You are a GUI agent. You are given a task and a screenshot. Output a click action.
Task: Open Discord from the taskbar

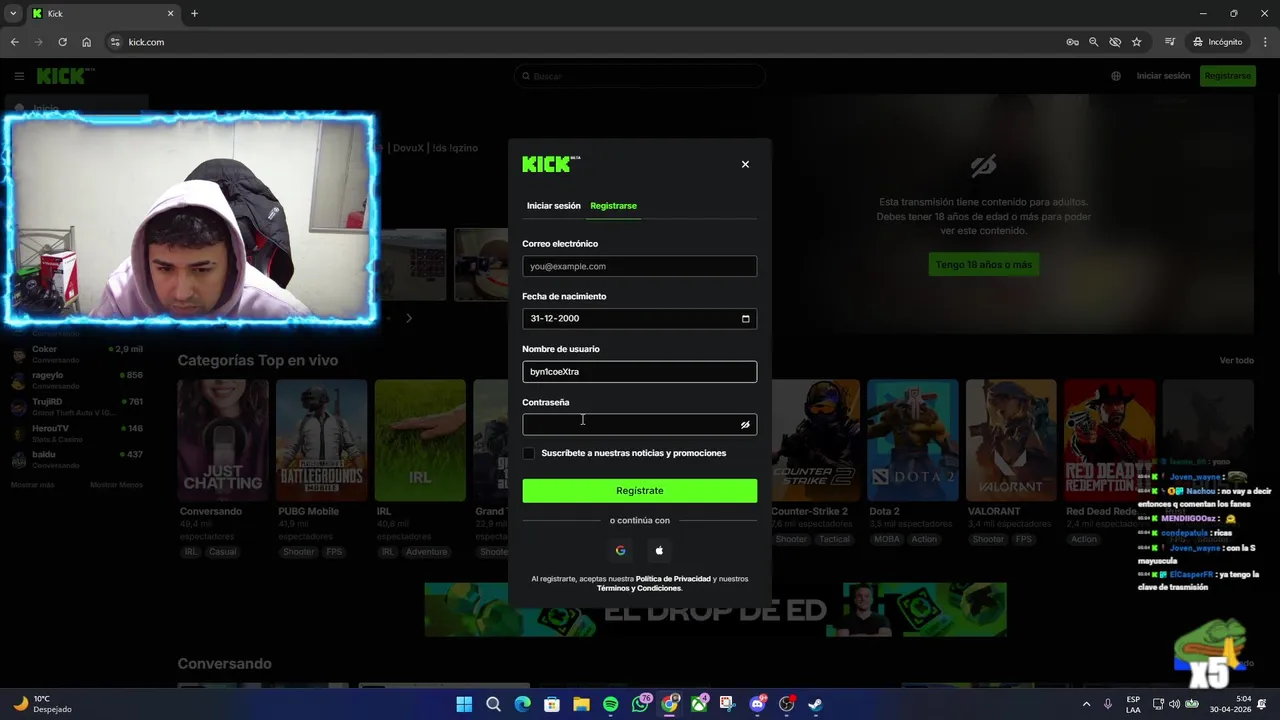[x=757, y=704]
